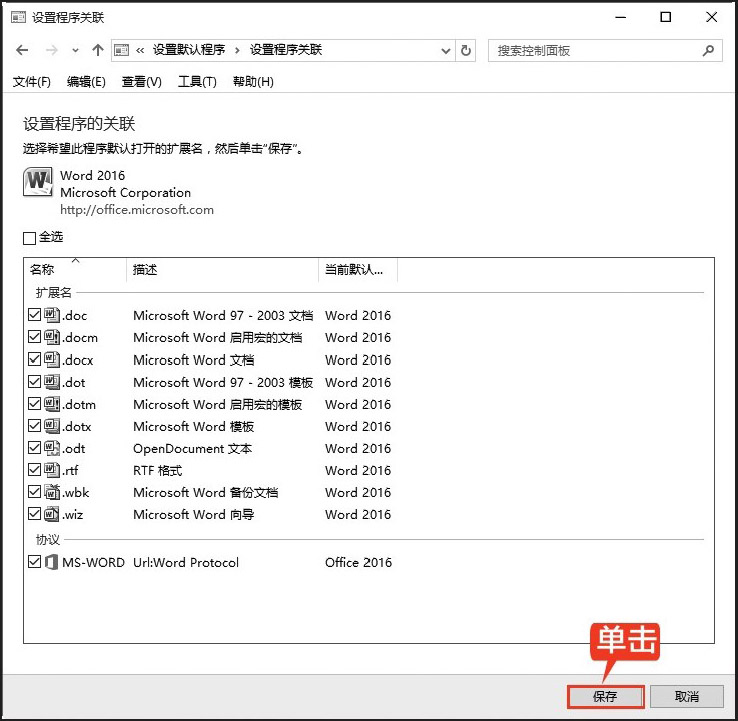738x721 pixels.
Task: Uncheck the .wbk extension checkbox
Action: 34,491
